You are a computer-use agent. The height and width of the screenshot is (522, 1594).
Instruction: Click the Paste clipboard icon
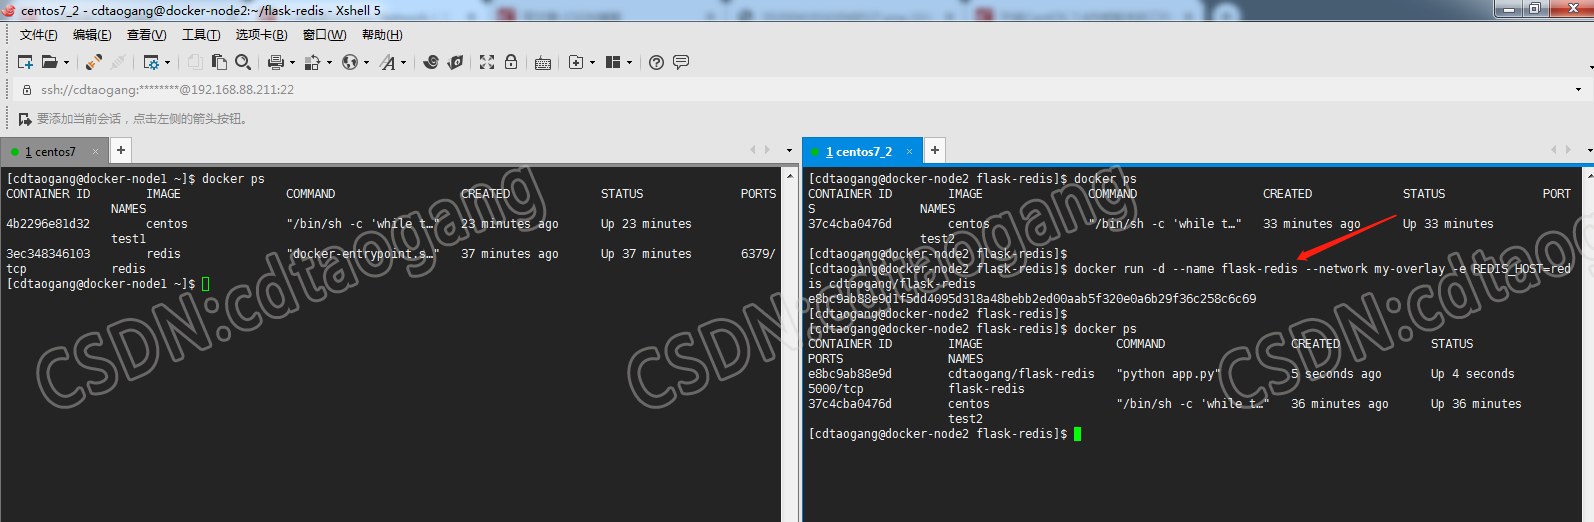219,62
